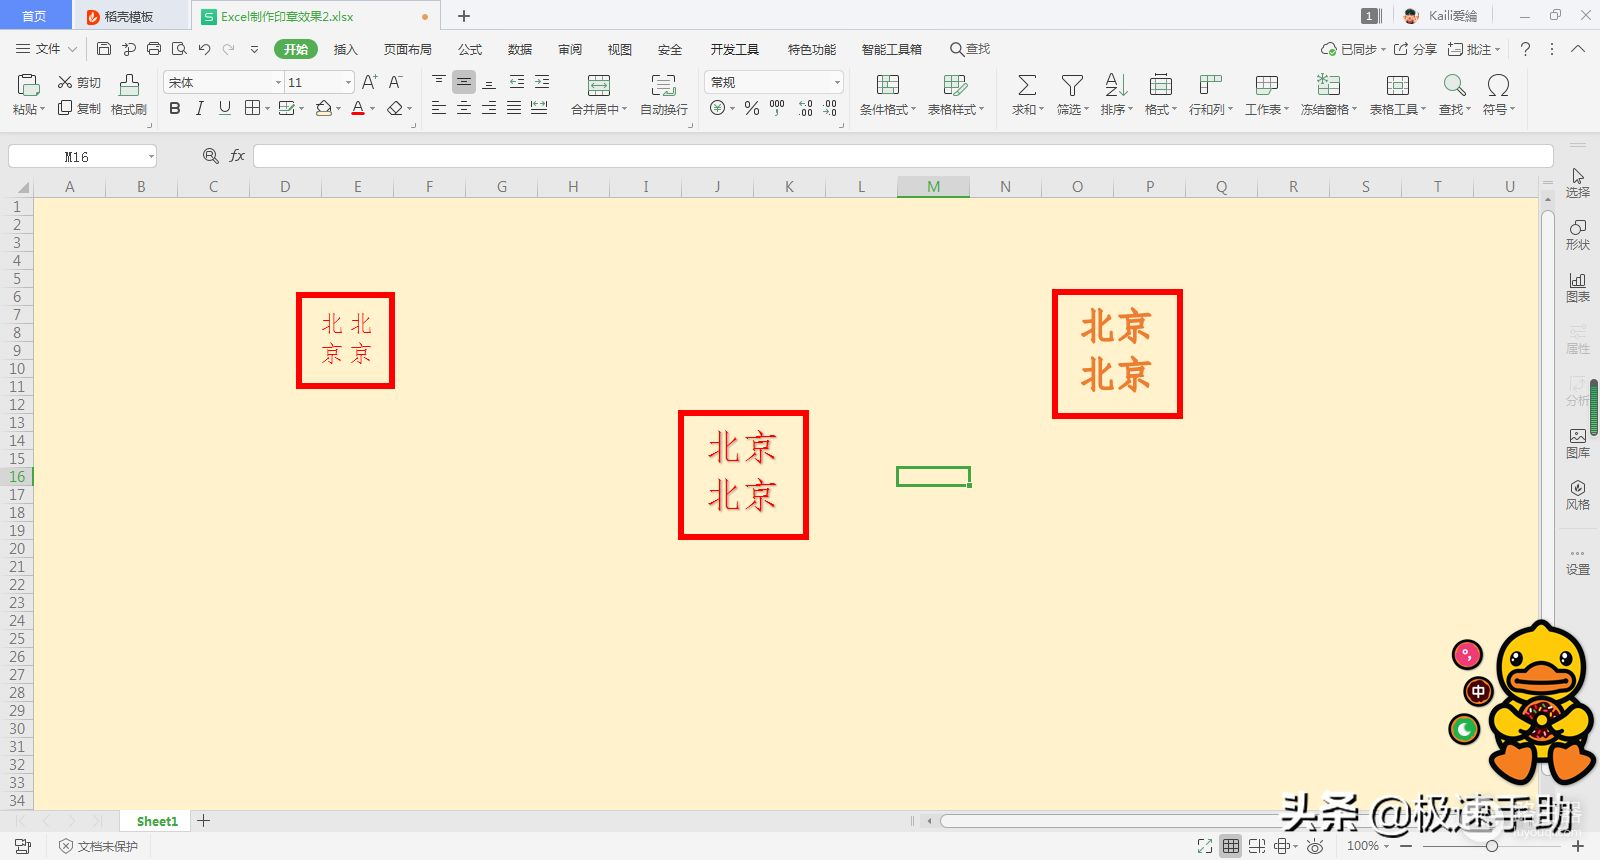Switch to 插入 Insert tab

click(x=345, y=49)
